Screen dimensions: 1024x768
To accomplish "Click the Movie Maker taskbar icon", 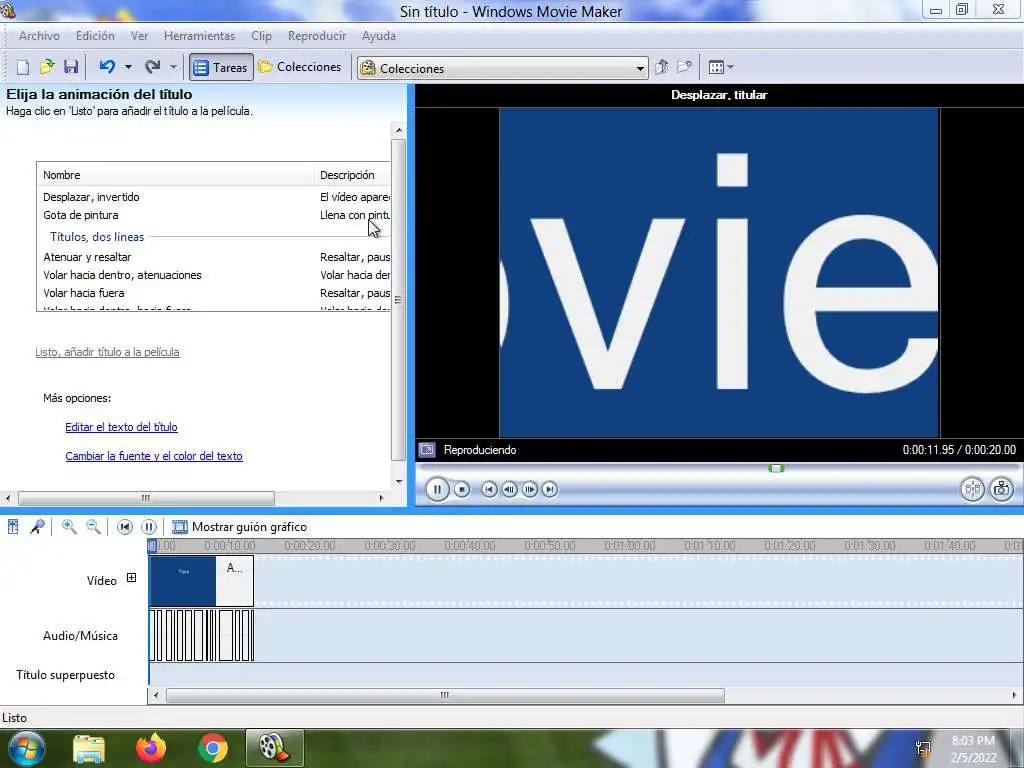I will pyautogui.click(x=274, y=748).
